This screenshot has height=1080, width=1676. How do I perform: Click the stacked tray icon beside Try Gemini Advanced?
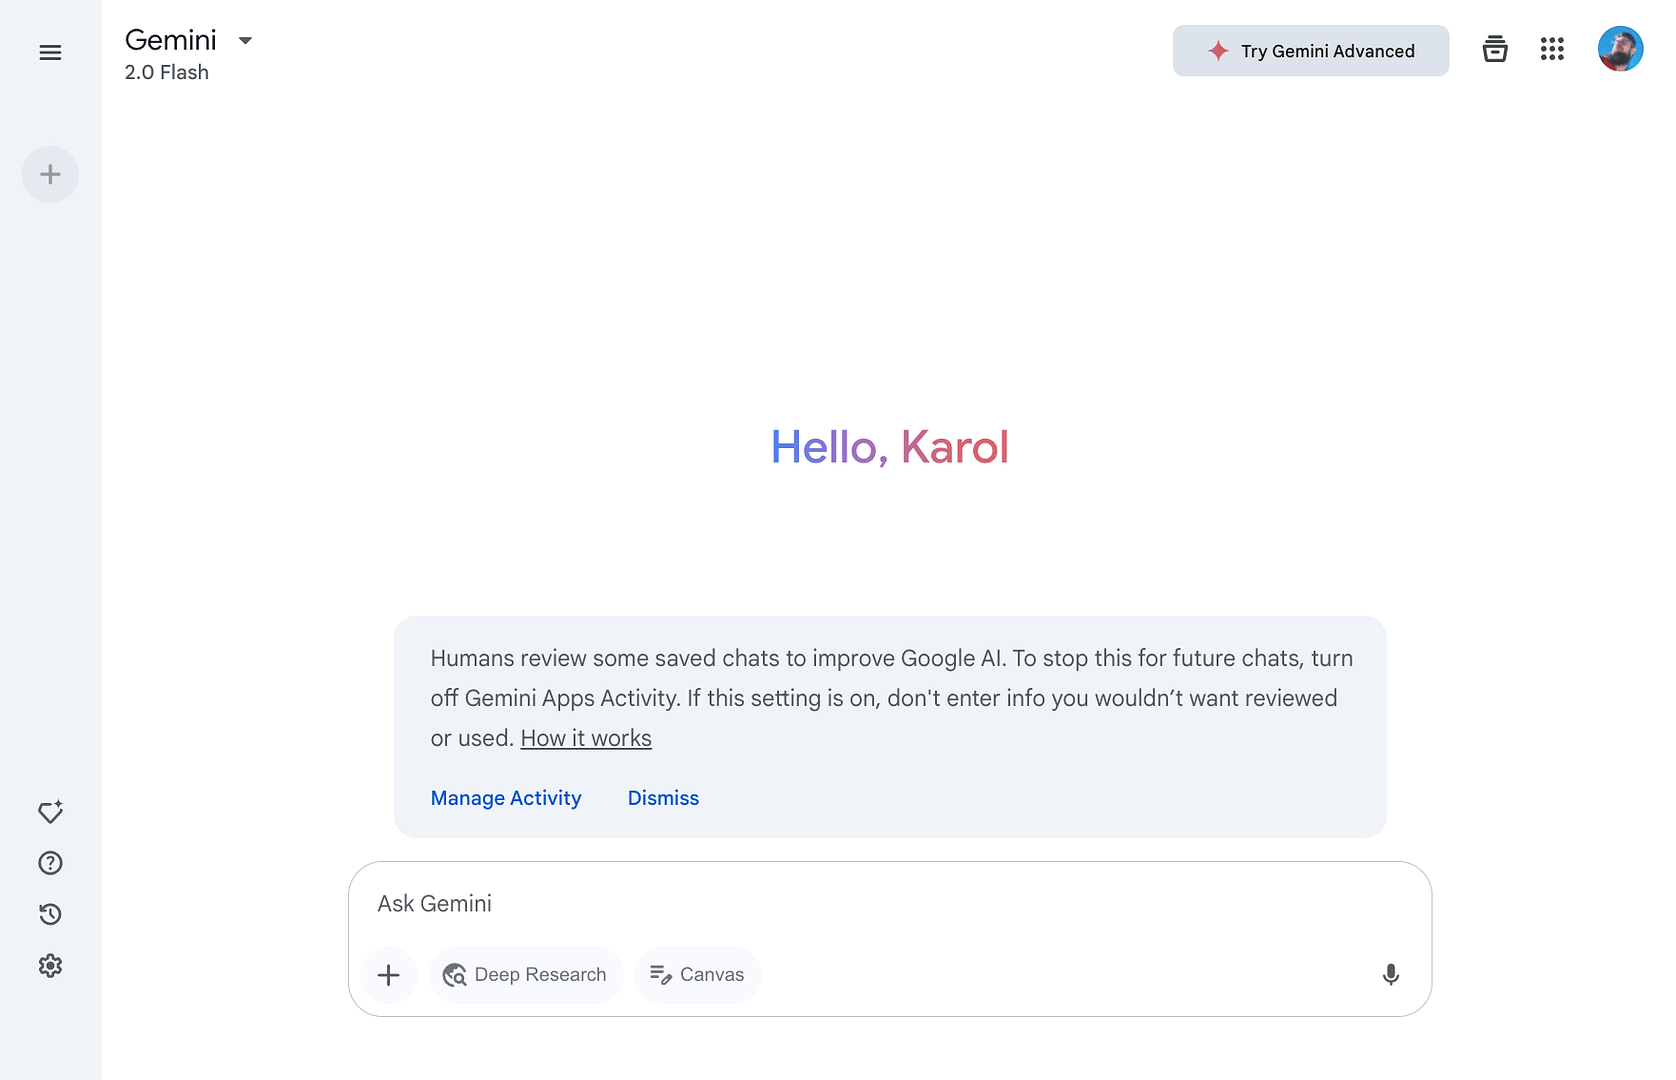(x=1494, y=49)
